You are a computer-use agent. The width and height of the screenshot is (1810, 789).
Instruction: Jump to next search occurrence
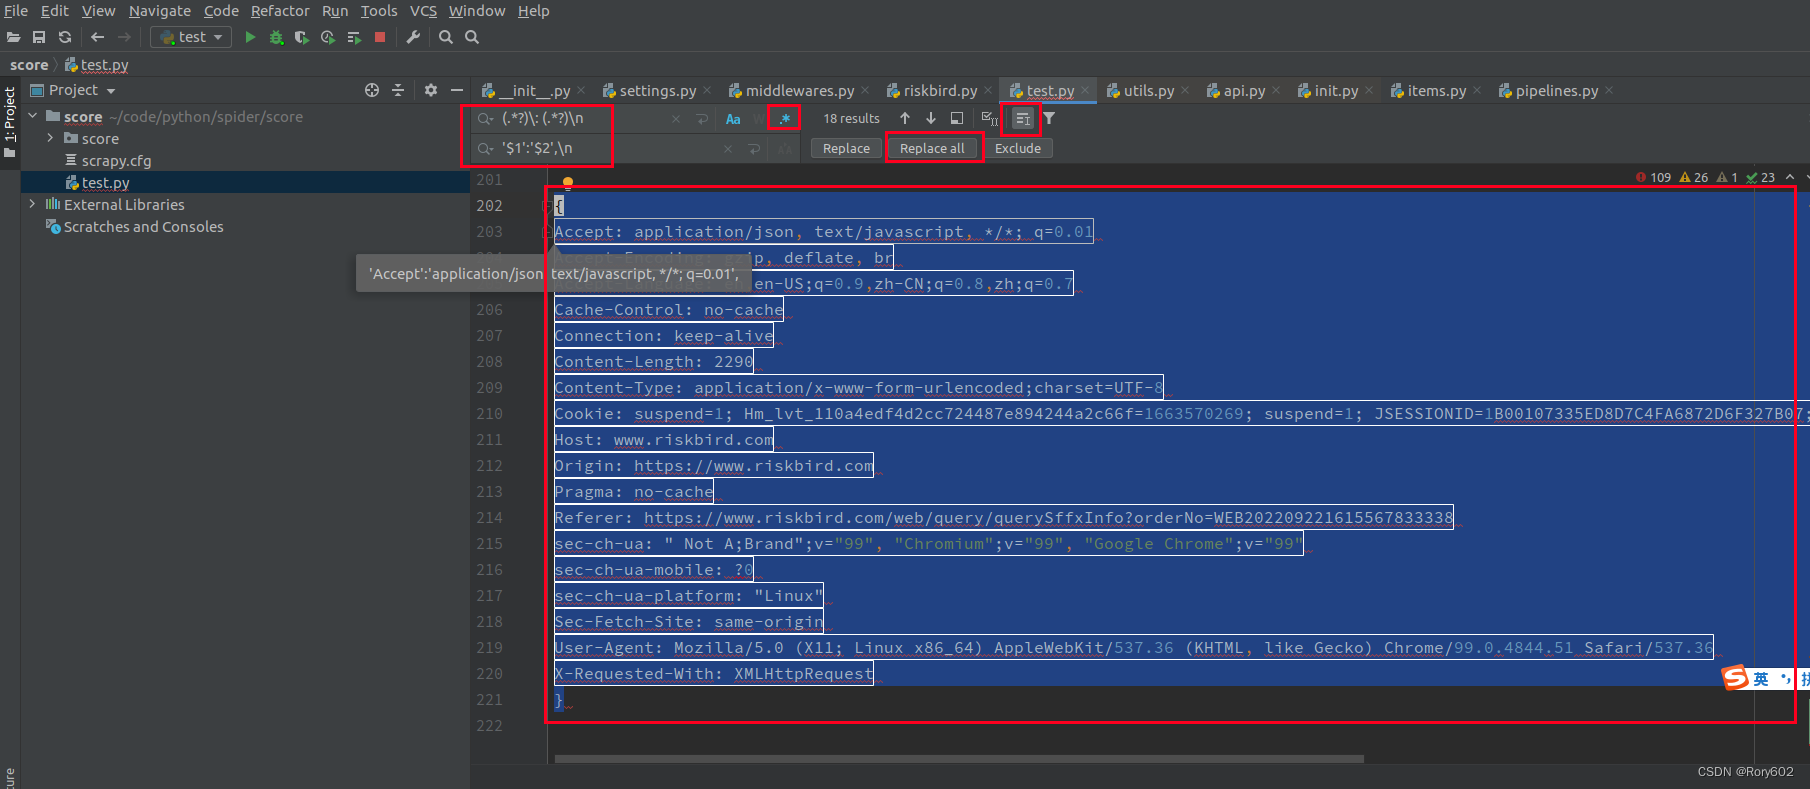[x=931, y=118]
